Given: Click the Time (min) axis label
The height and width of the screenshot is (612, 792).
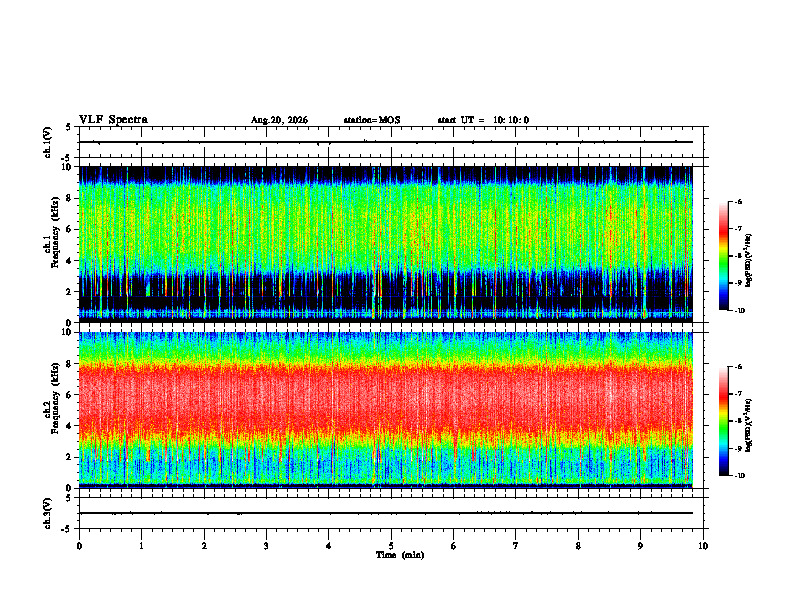Looking at the screenshot, I should click(x=400, y=555).
